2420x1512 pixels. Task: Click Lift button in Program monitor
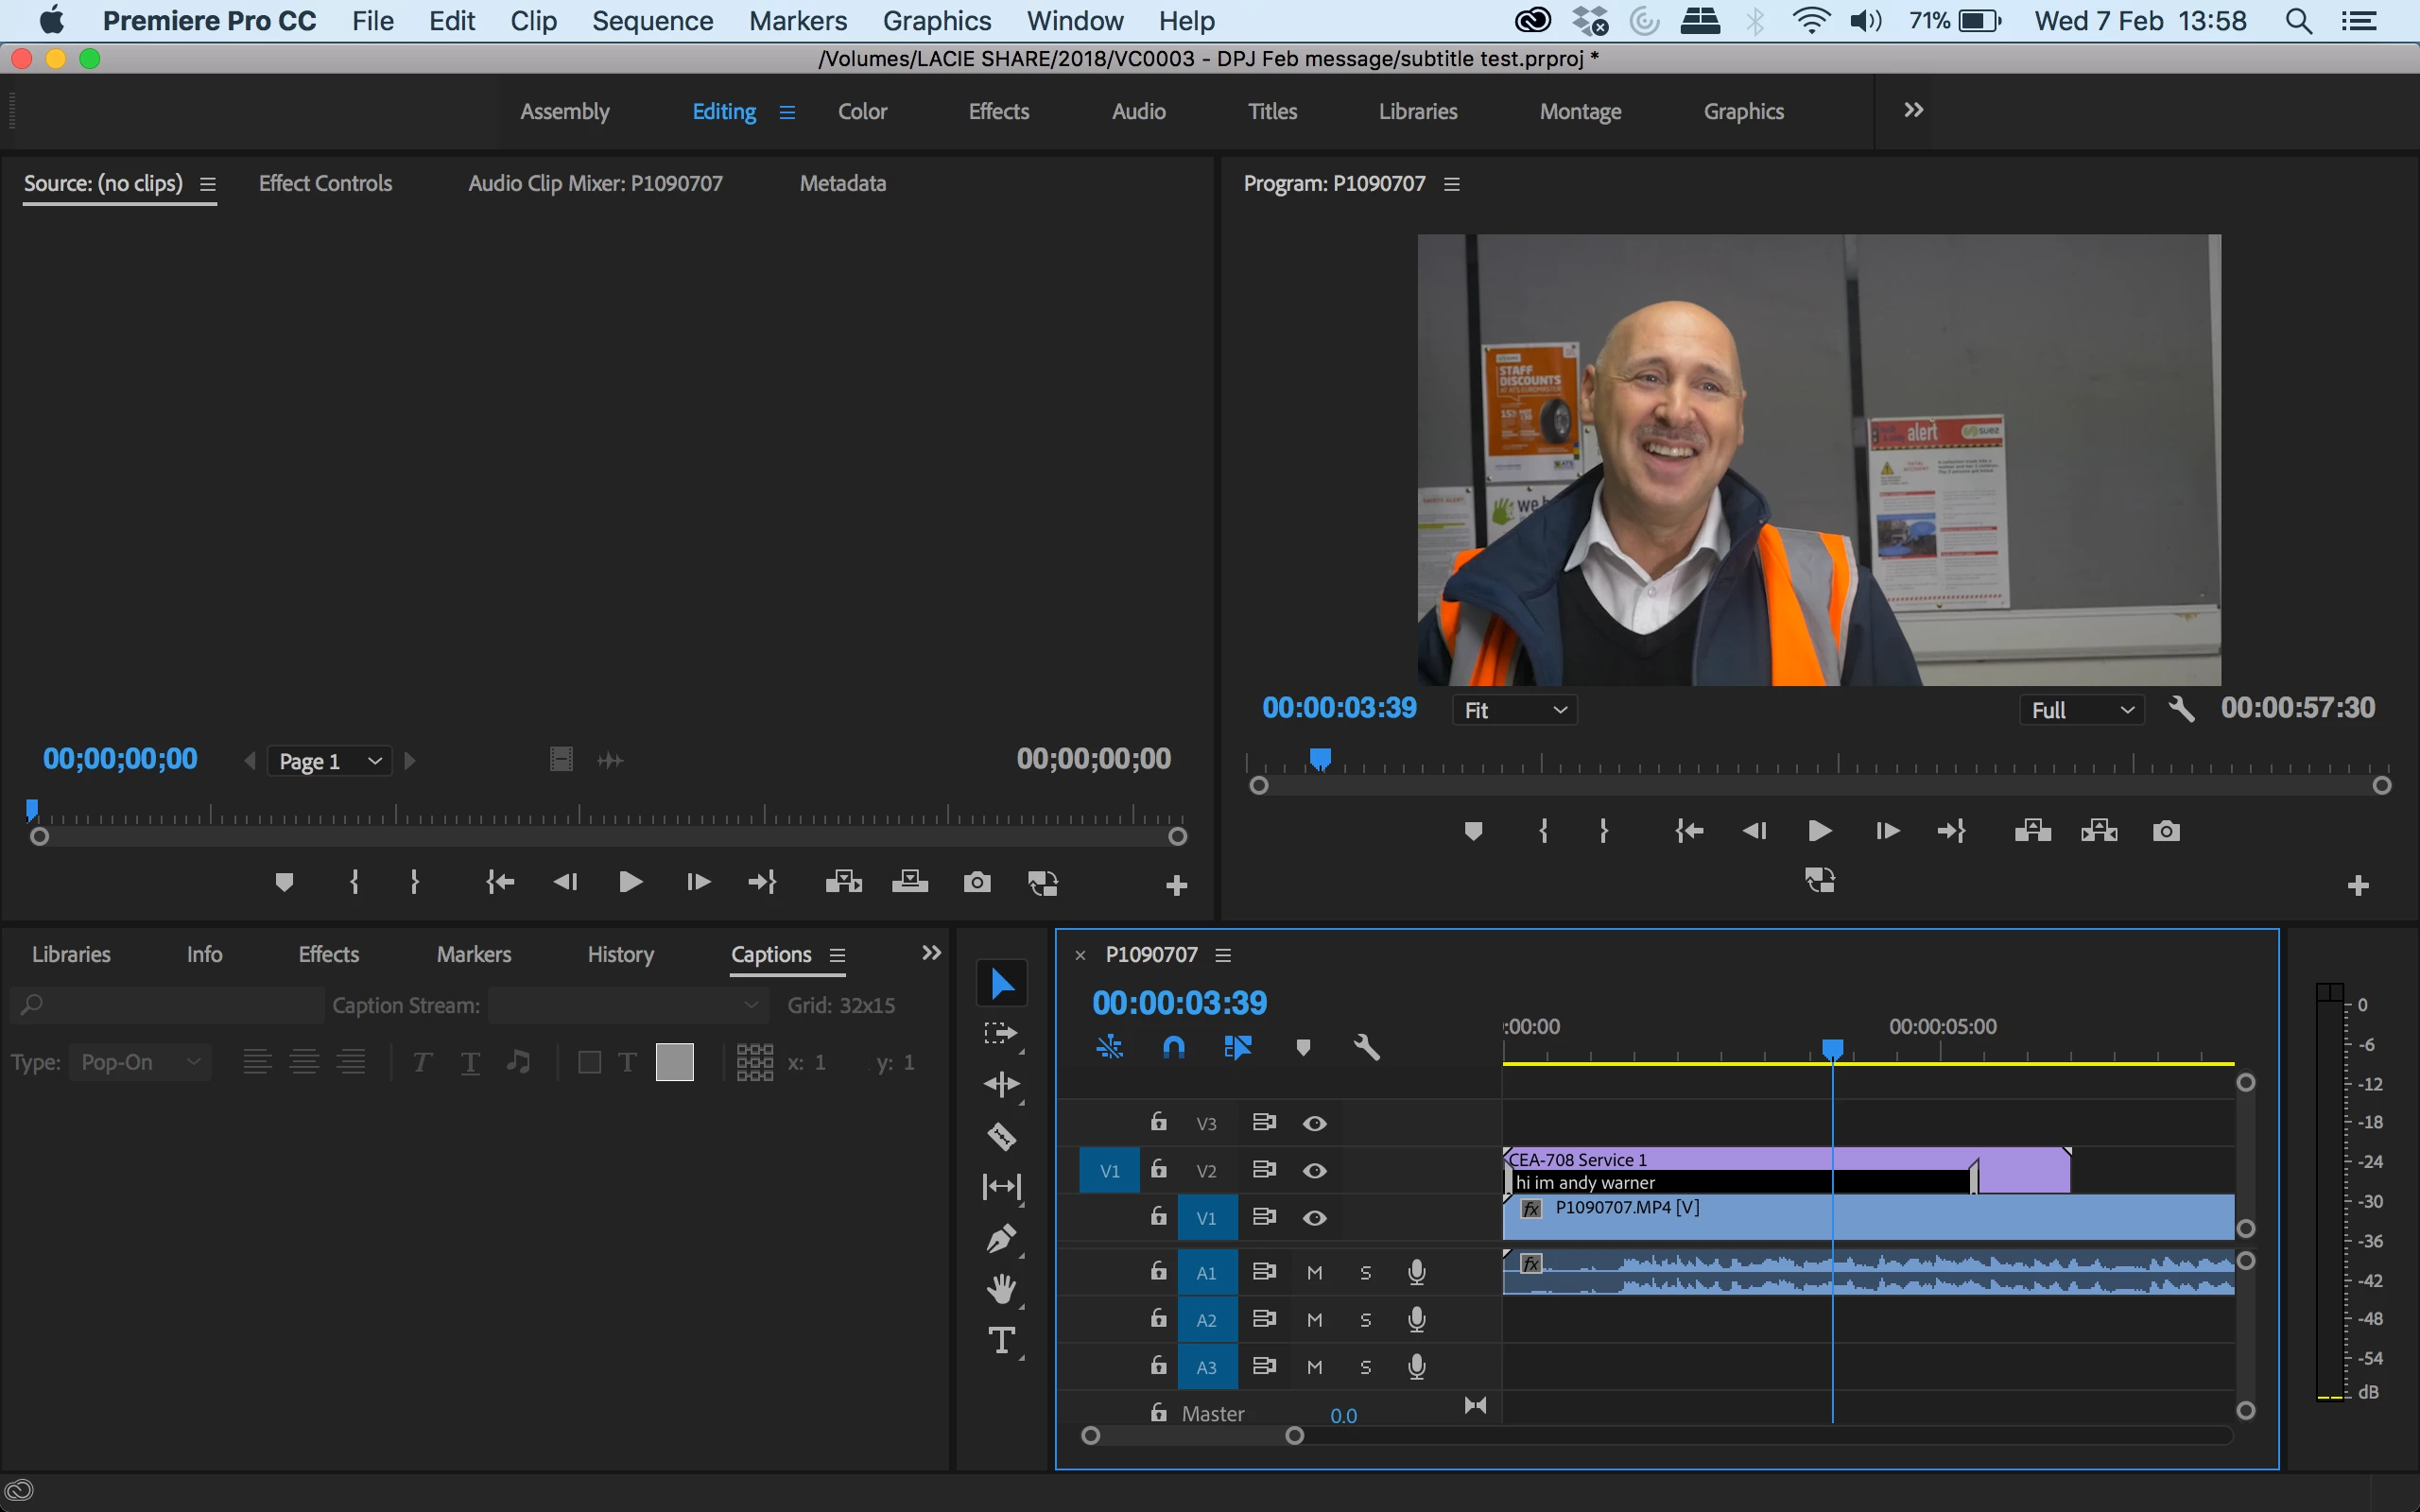click(x=2032, y=831)
